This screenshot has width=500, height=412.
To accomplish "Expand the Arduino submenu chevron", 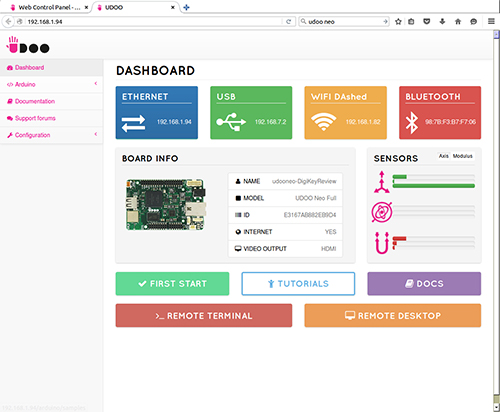I will click(96, 83).
